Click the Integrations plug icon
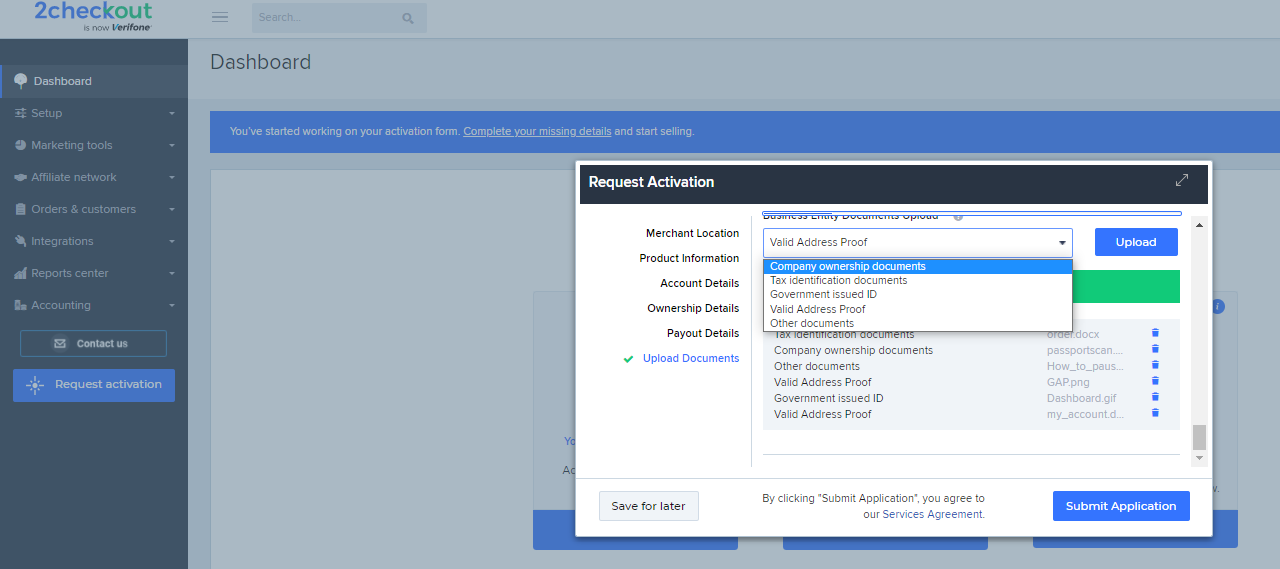The width and height of the screenshot is (1280, 569). tap(21, 241)
